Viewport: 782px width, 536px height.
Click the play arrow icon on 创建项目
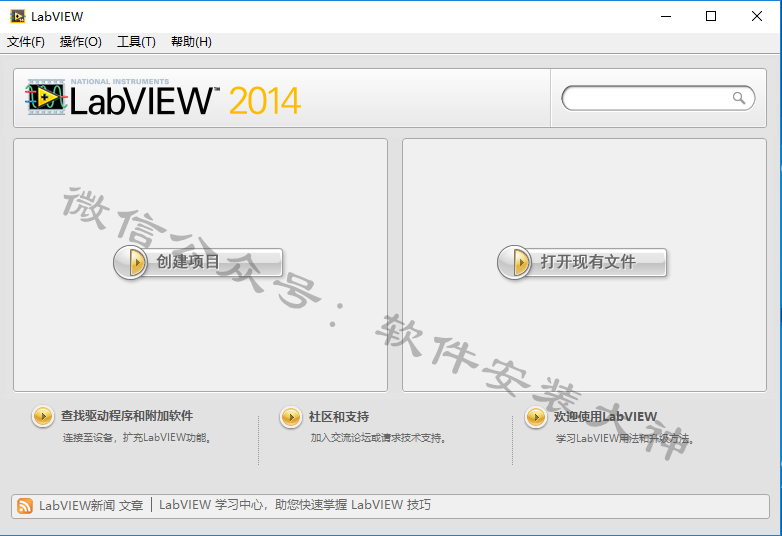tap(131, 262)
